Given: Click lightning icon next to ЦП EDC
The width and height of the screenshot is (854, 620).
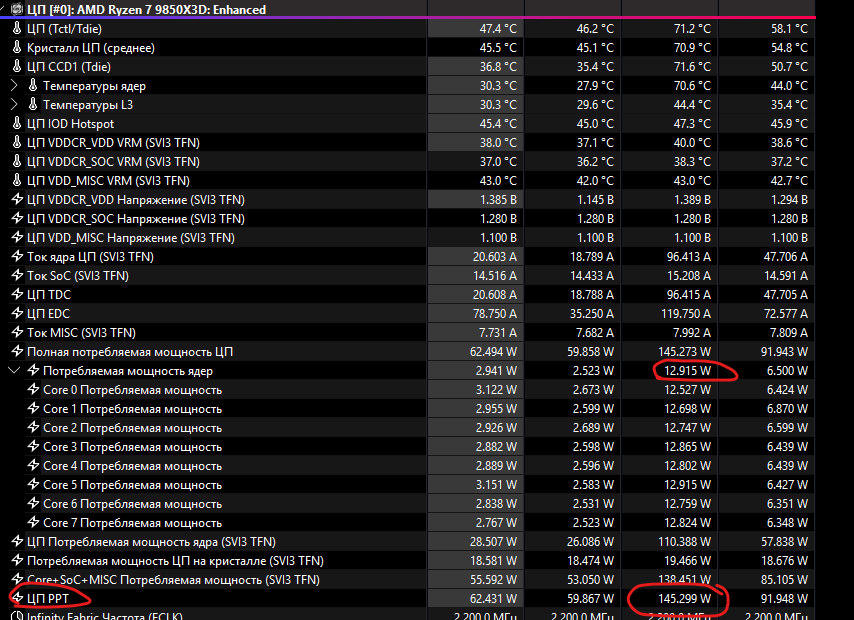Looking at the screenshot, I should click(17, 314).
